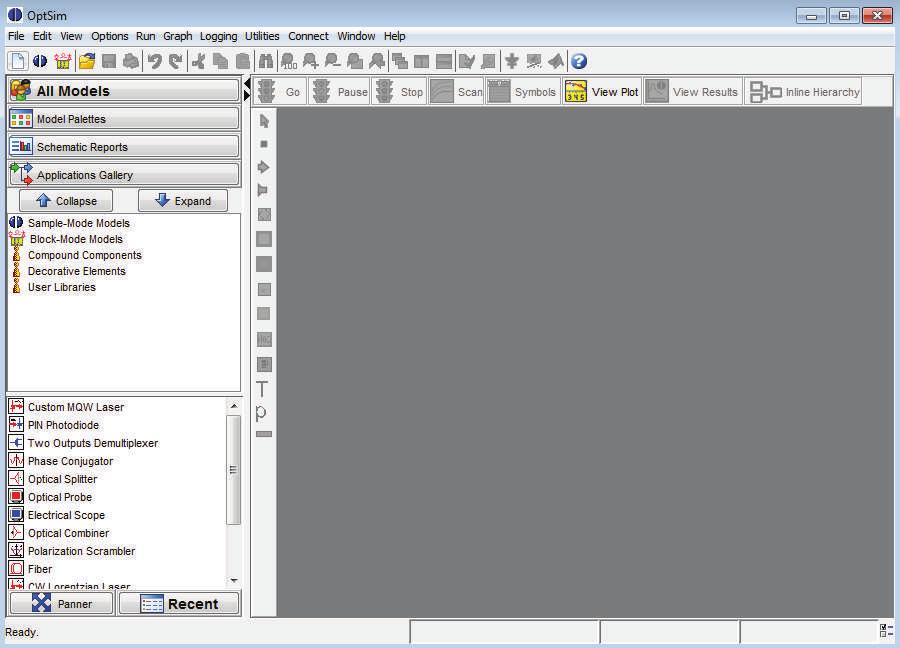
Task: Click the Save floppy disk icon
Action: click(108, 61)
